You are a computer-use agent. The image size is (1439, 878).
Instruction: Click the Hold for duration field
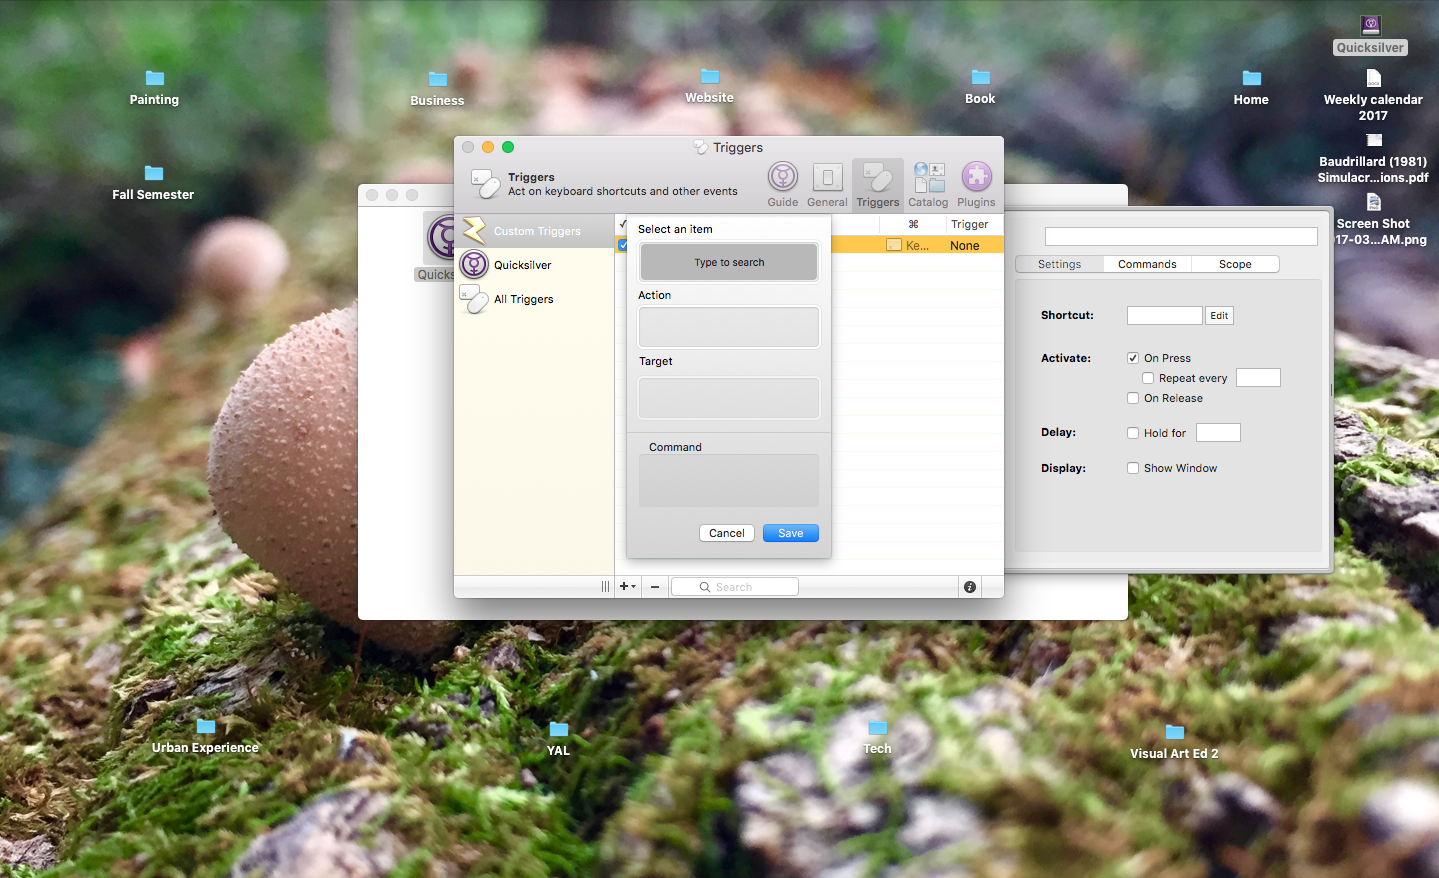pyautogui.click(x=1218, y=432)
